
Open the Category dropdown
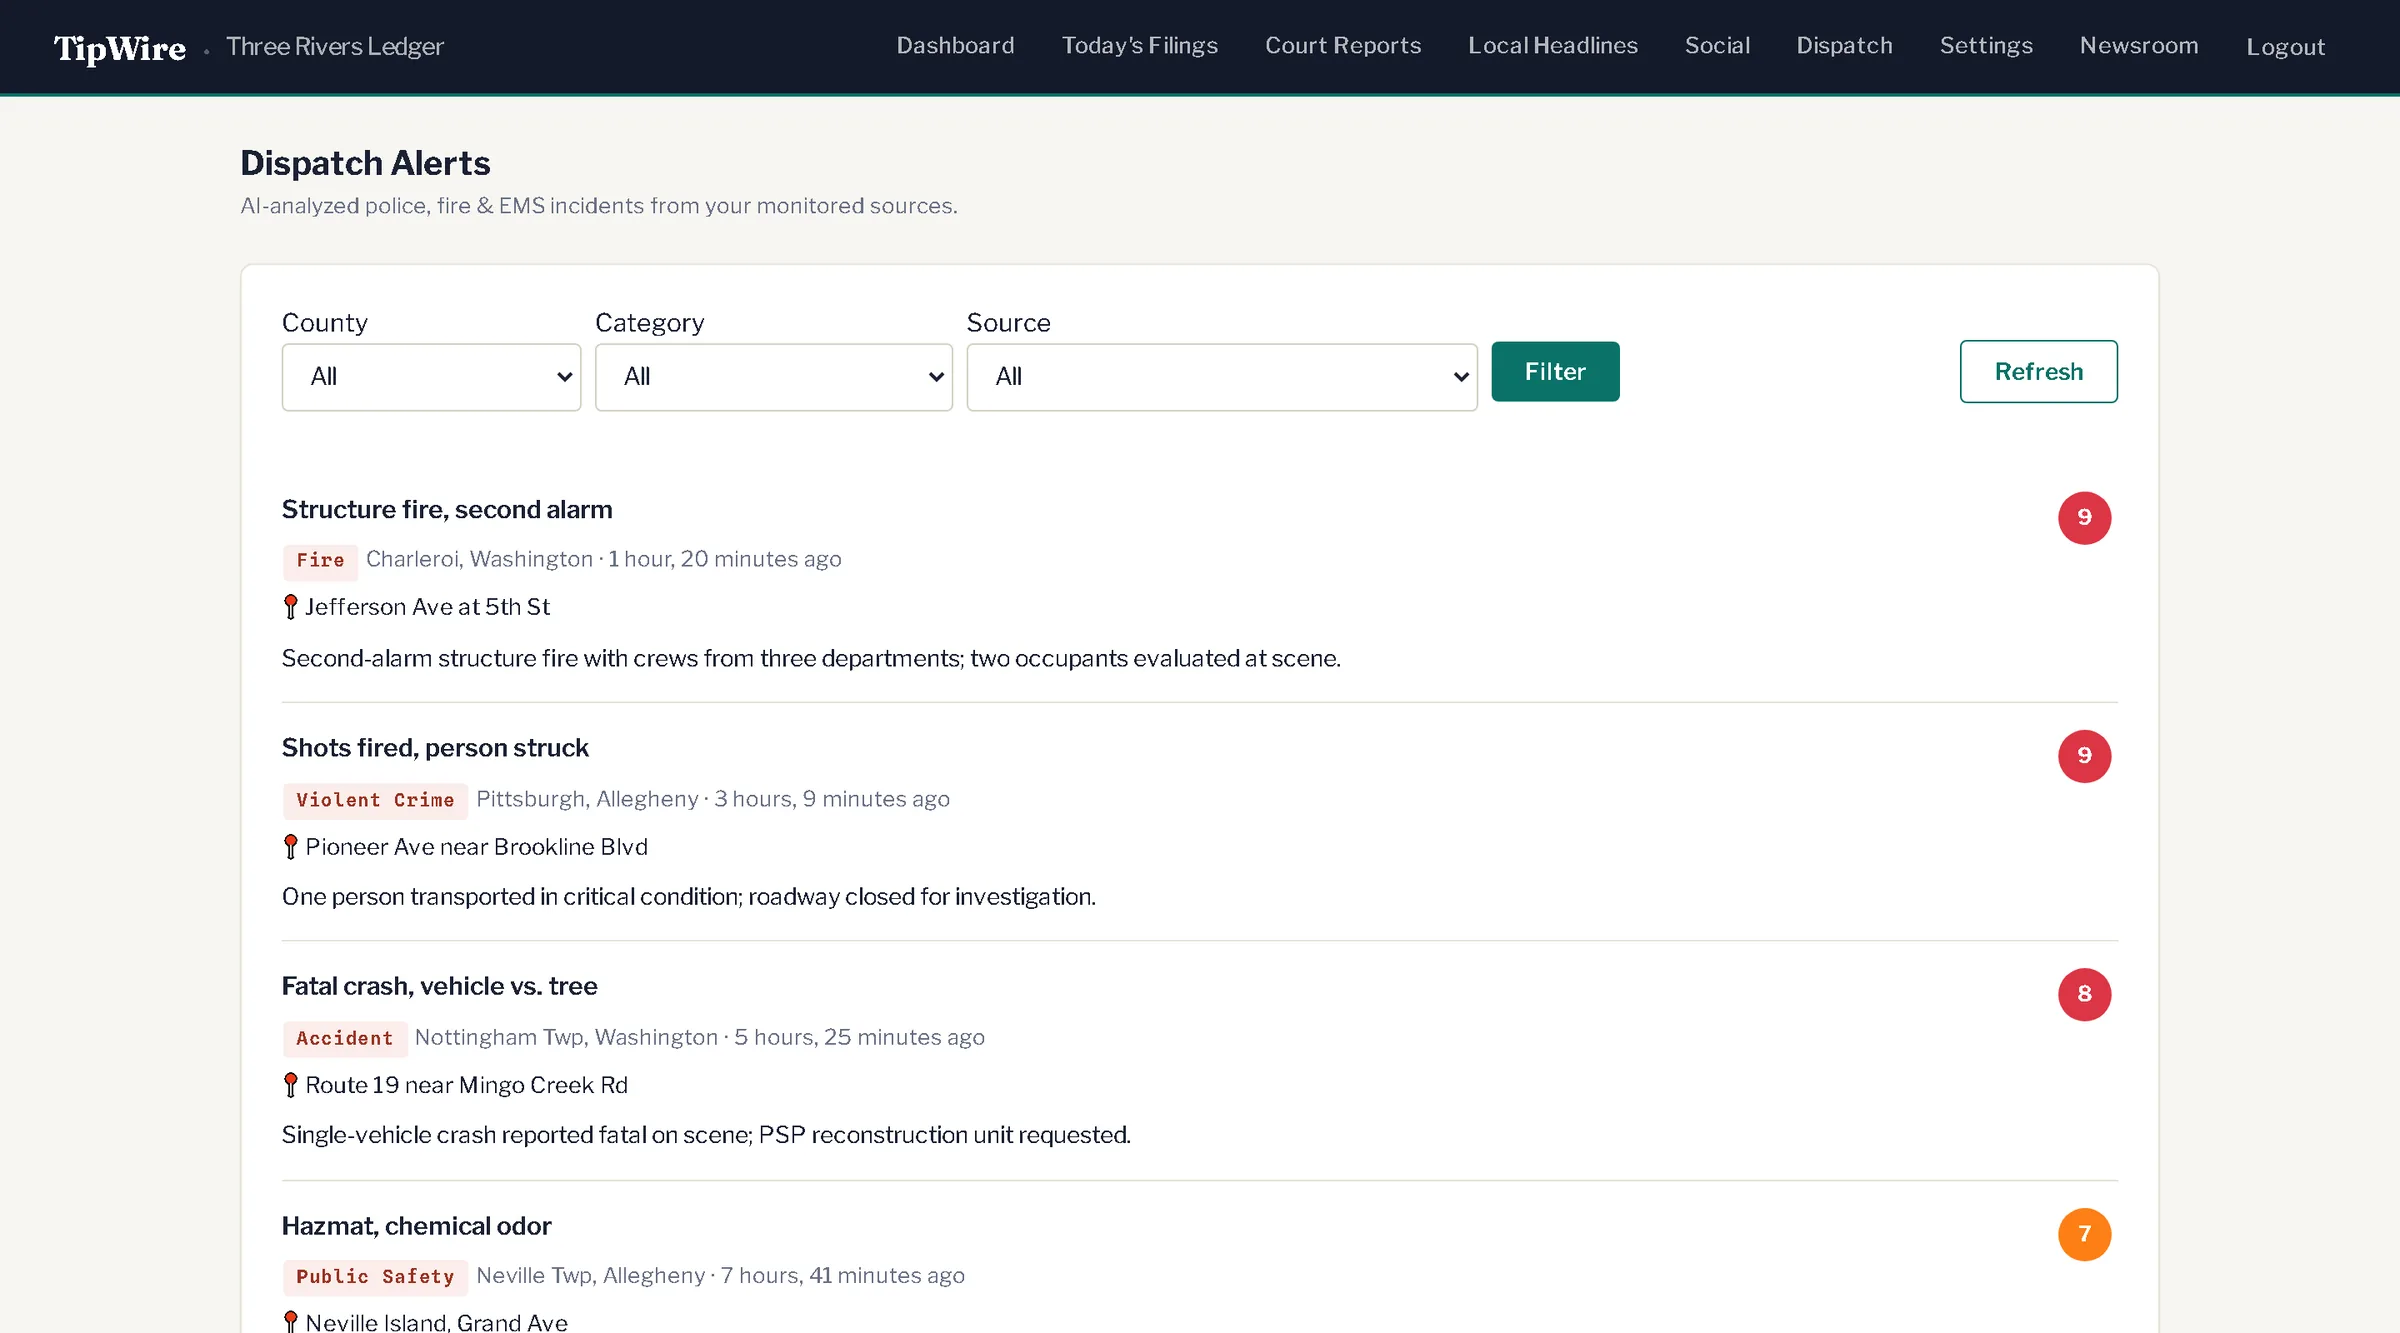773,377
